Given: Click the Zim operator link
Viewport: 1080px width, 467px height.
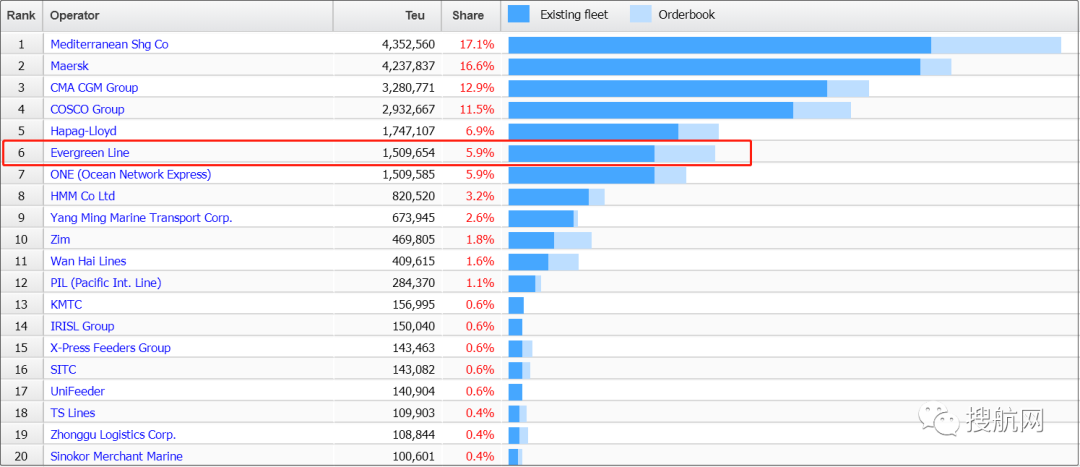Looking at the screenshot, I should (61, 240).
